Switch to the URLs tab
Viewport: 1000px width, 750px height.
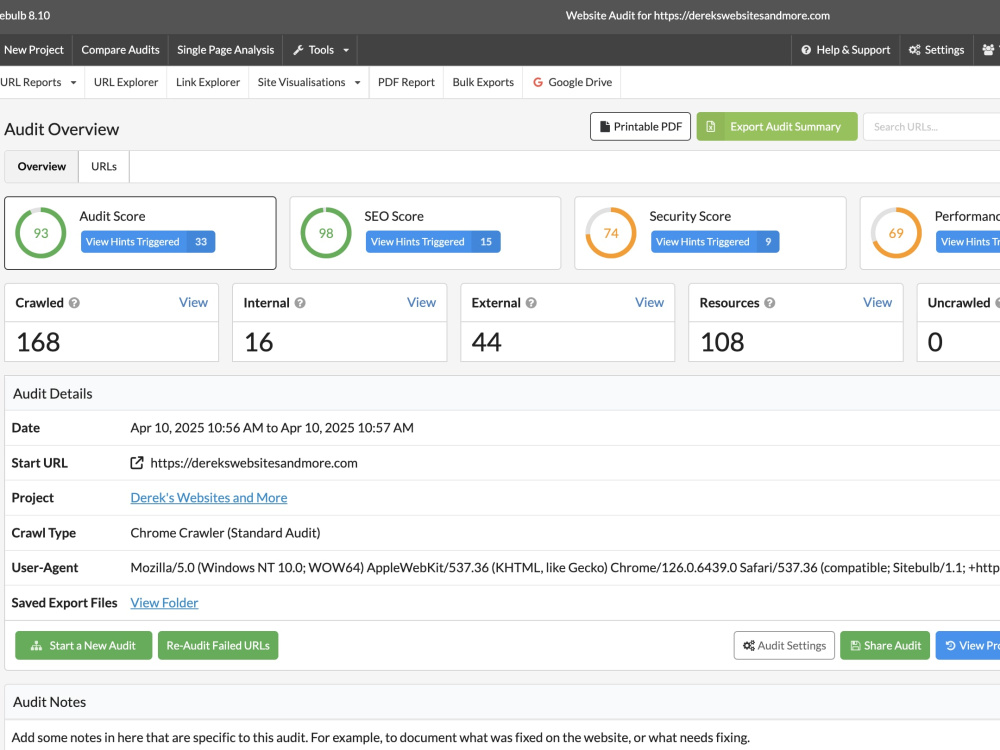pos(104,166)
